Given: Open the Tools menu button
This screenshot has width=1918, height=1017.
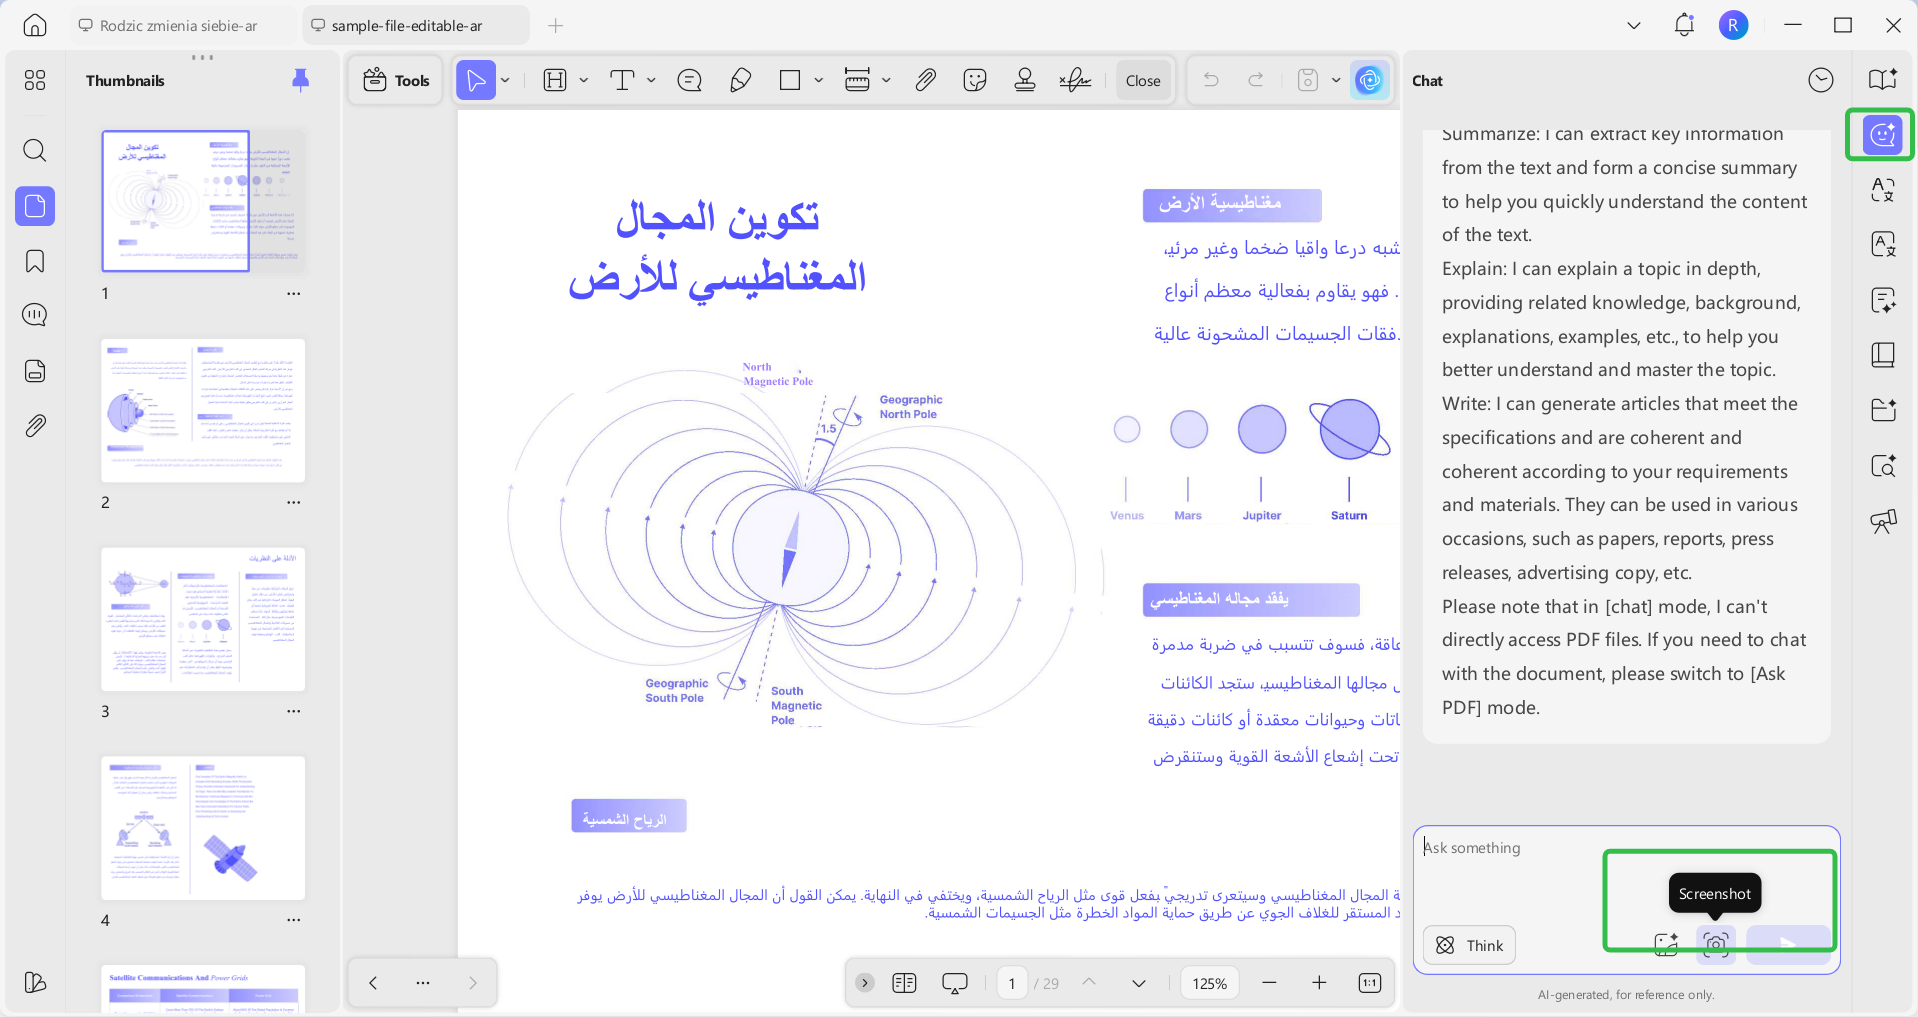Looking at the screenshot, I should point(396,80).
